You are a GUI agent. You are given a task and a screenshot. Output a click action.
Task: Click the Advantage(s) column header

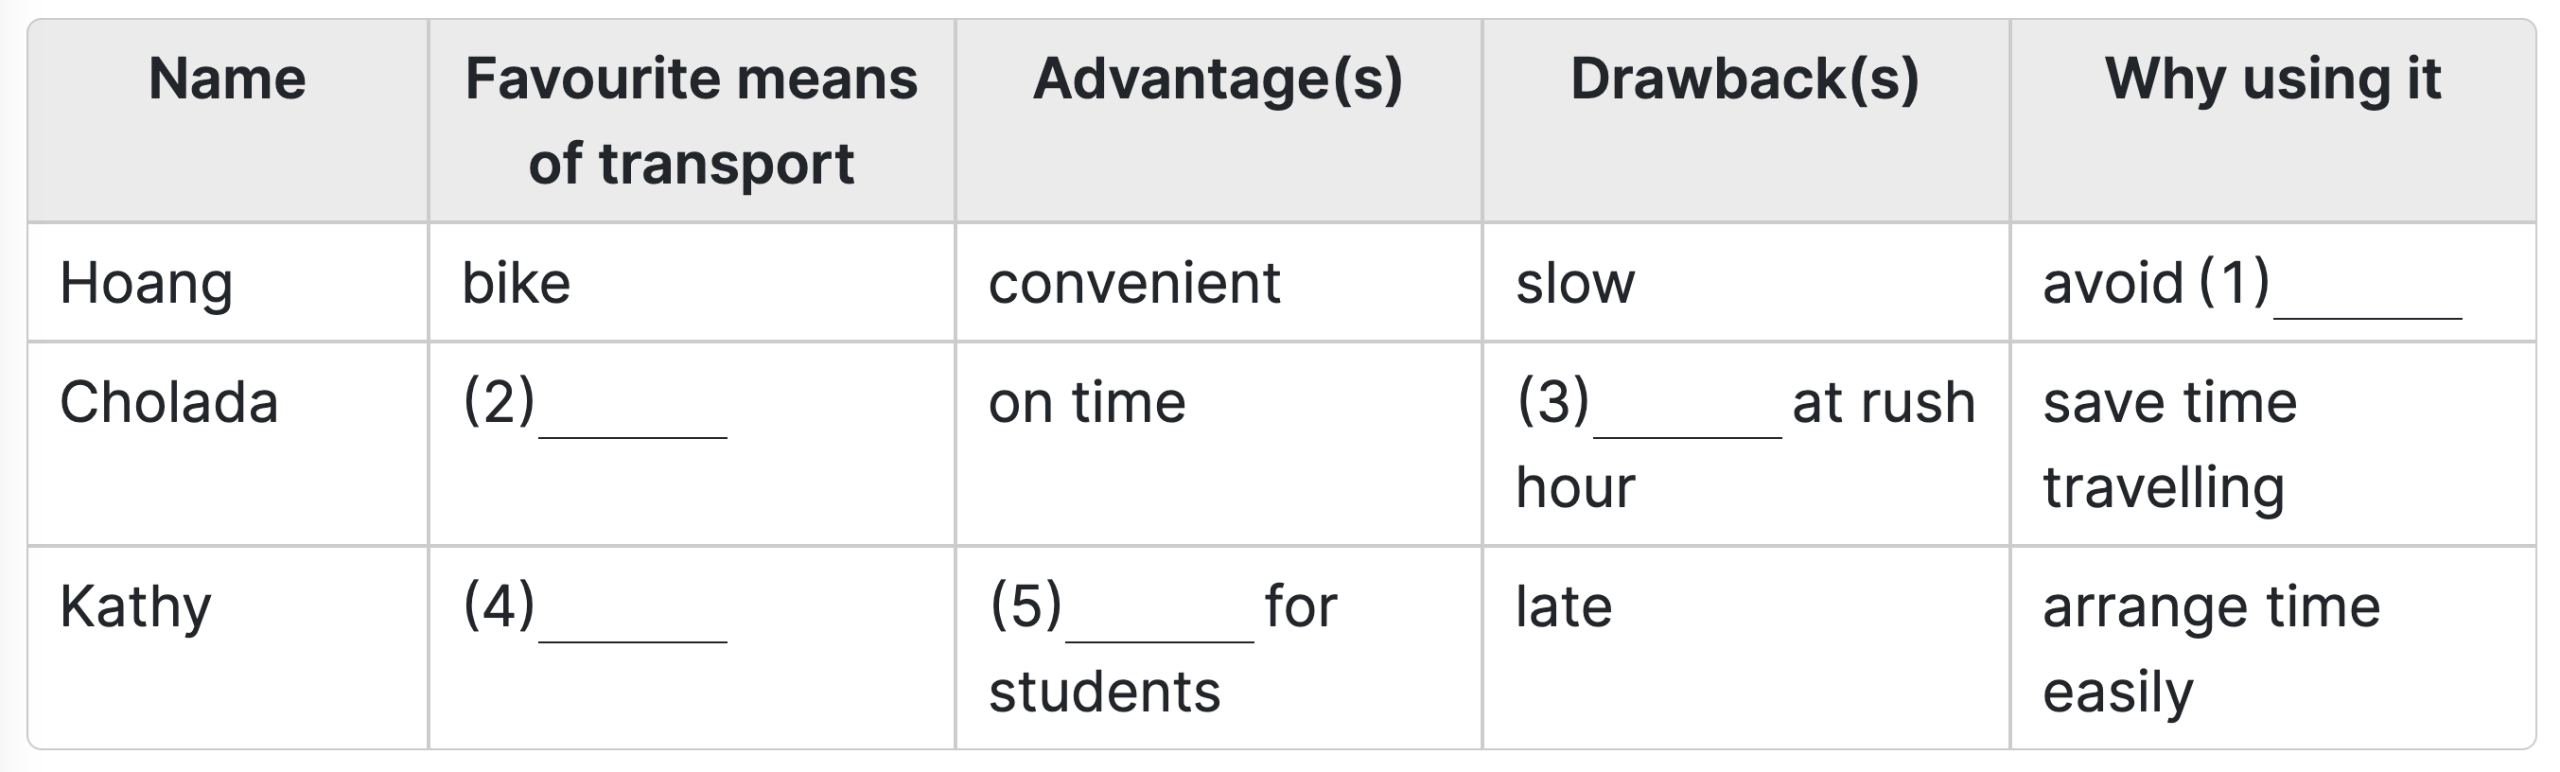1217,80
